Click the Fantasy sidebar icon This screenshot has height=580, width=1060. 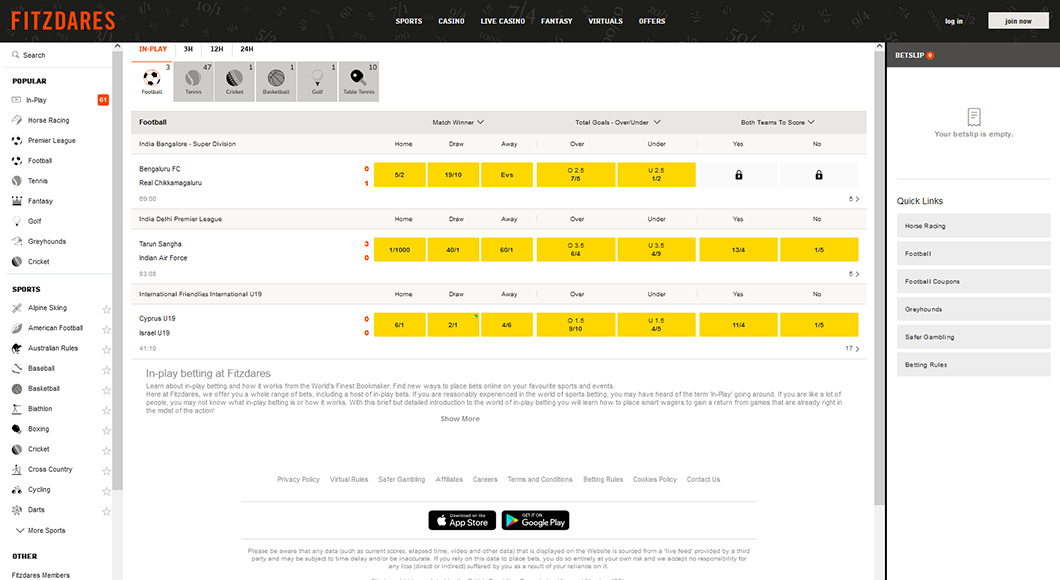point(17,201)
